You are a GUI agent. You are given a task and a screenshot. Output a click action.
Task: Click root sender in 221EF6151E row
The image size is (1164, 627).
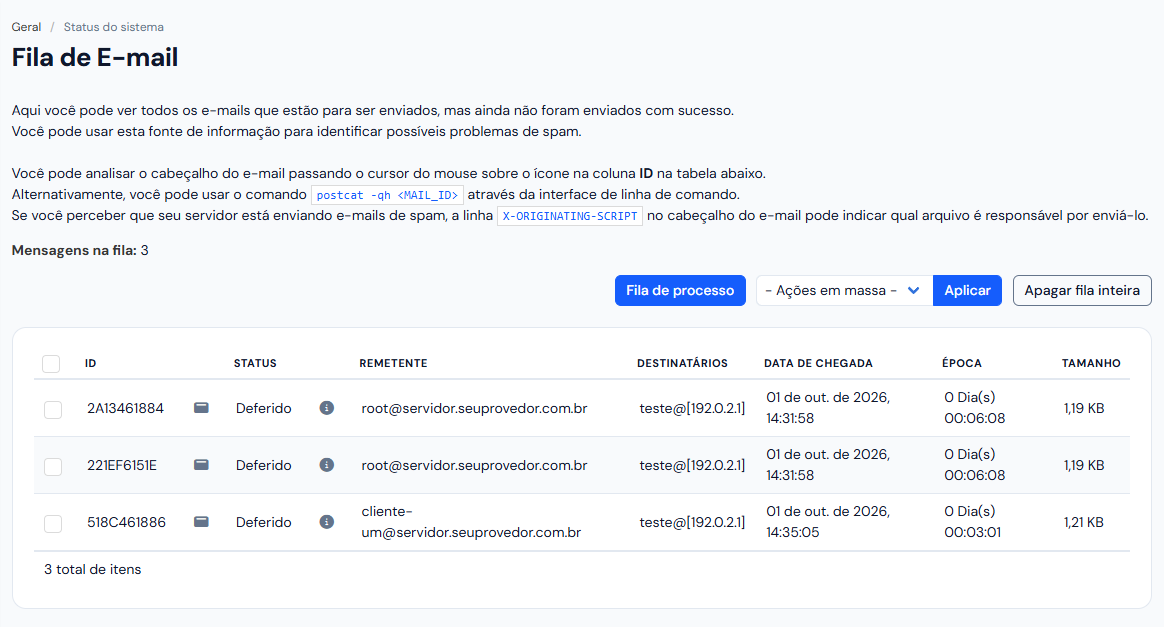tap(474, 465)
